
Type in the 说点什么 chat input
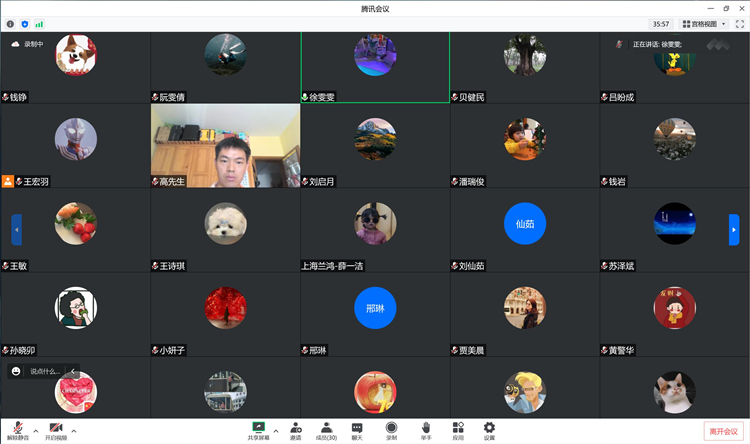[45, 371]
